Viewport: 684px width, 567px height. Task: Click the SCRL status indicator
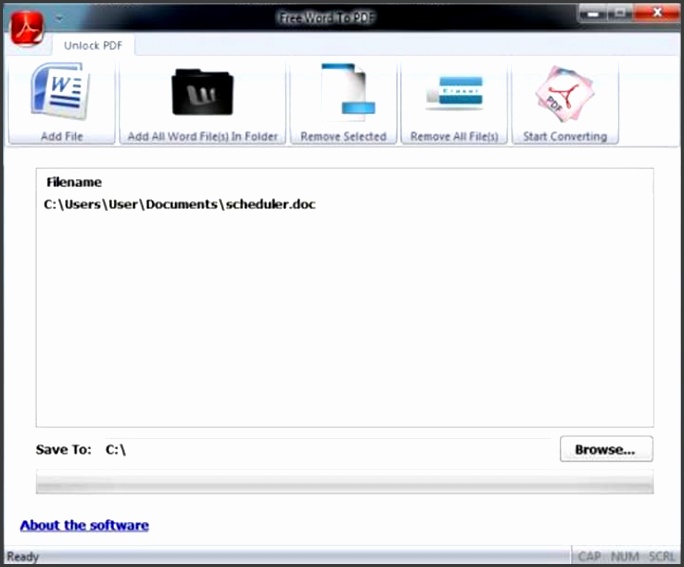662,557
